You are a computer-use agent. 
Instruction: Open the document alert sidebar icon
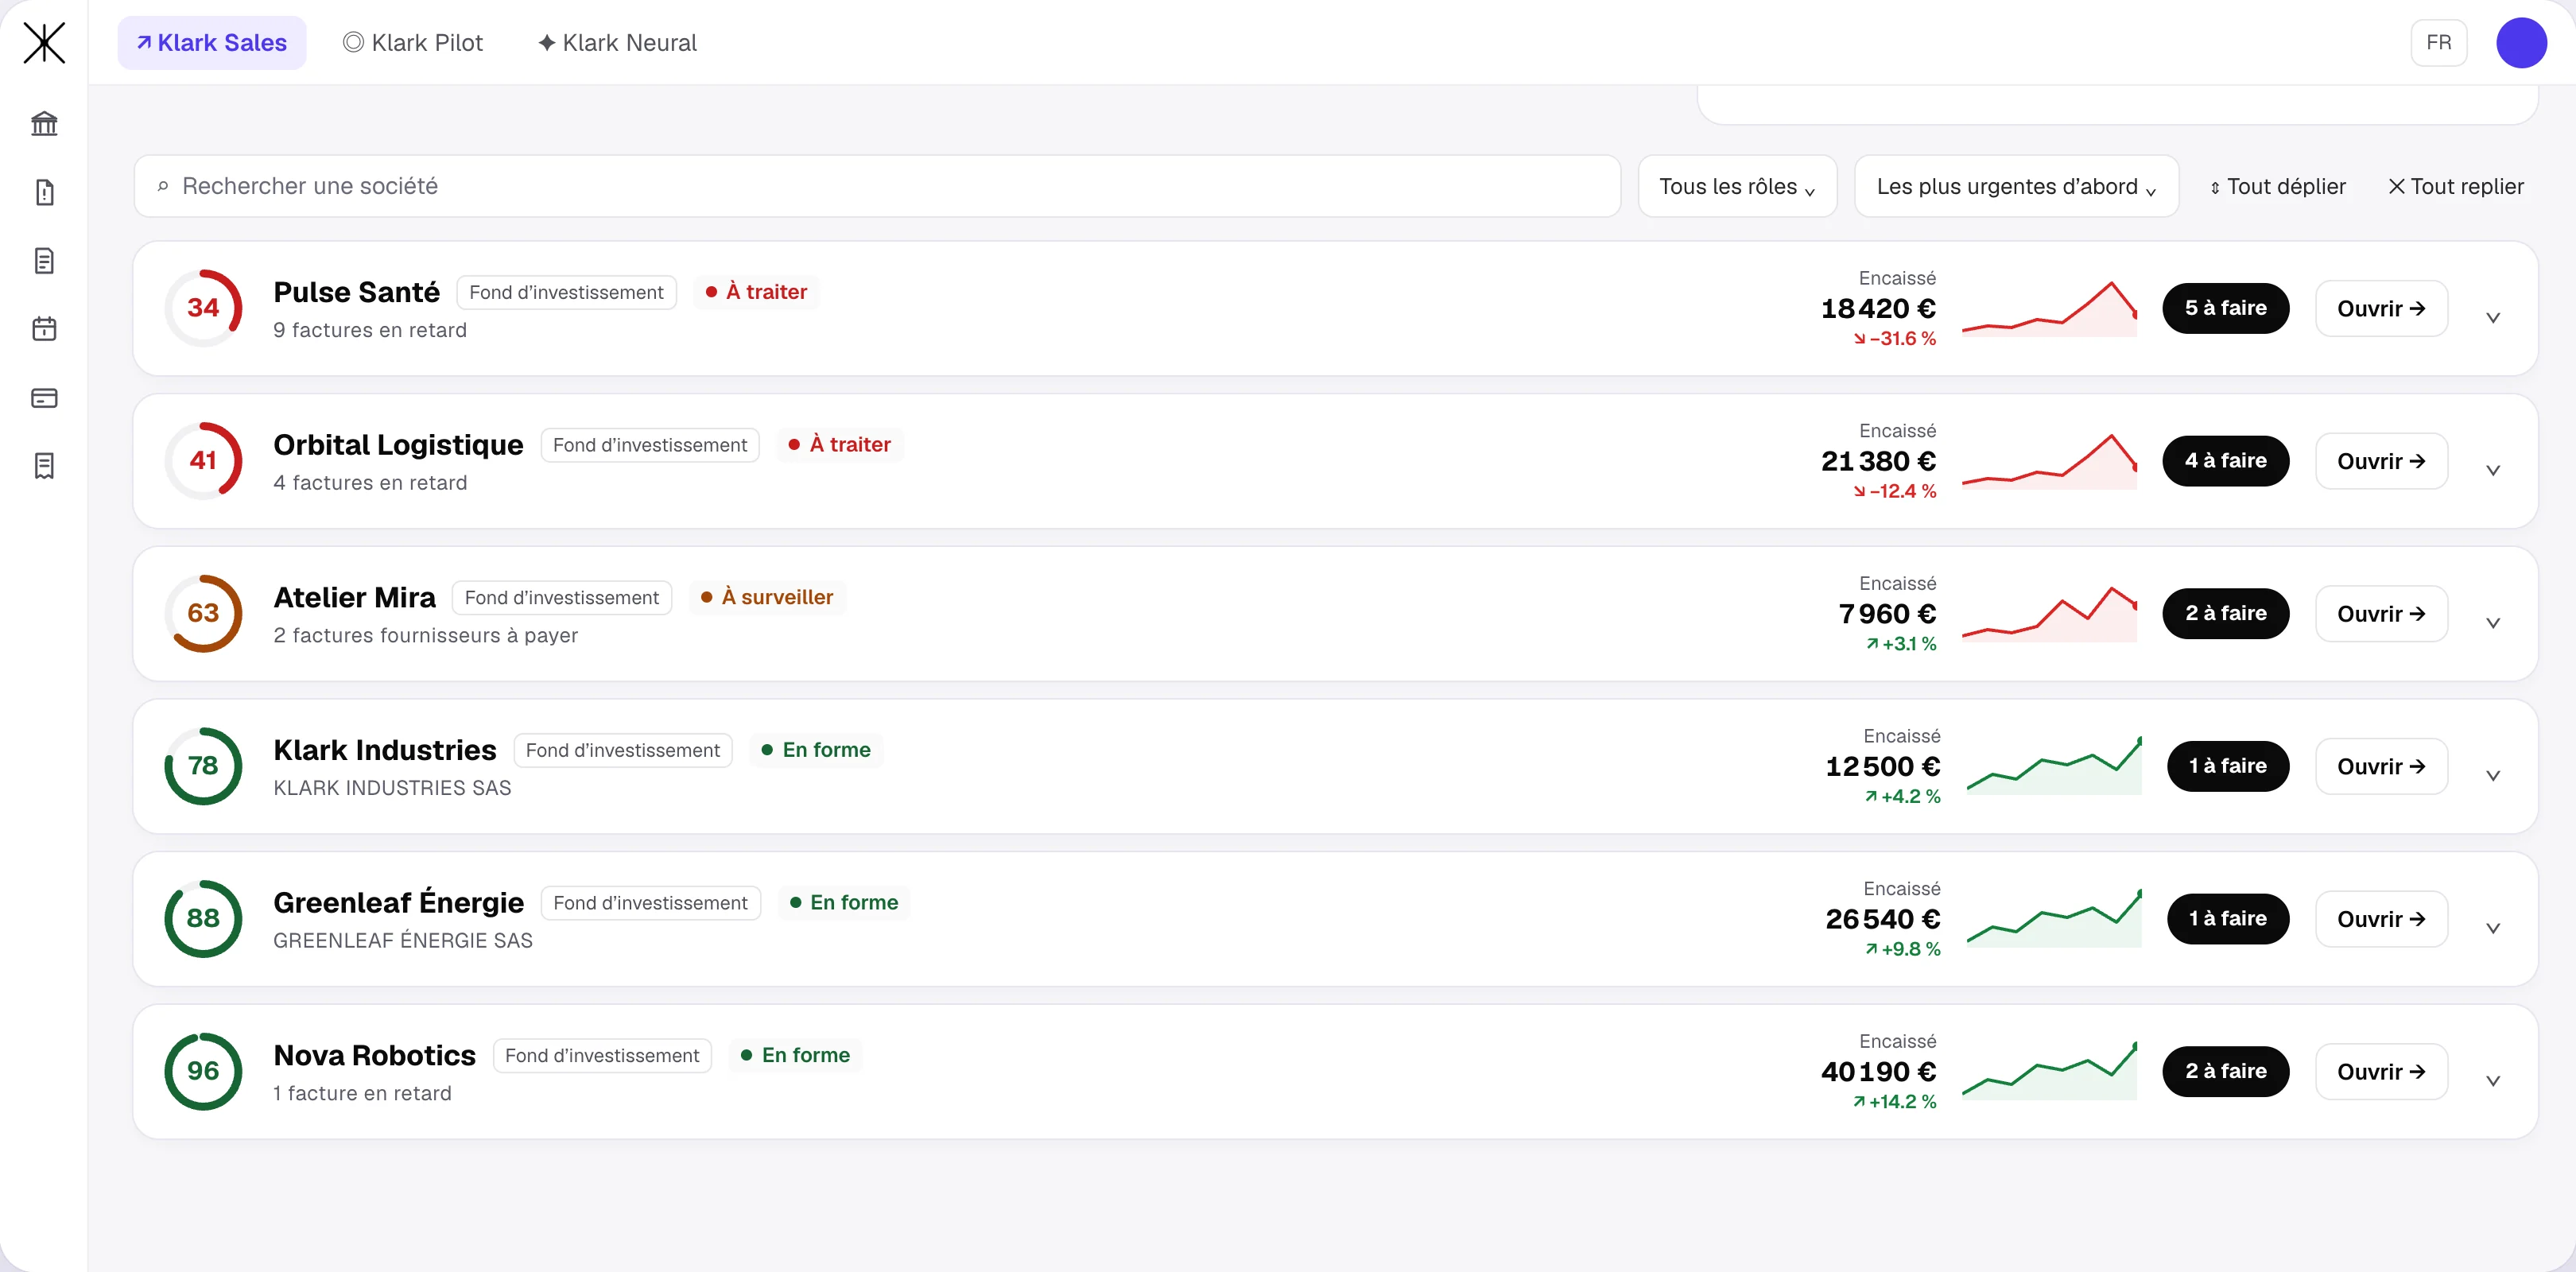pos(44,192)
